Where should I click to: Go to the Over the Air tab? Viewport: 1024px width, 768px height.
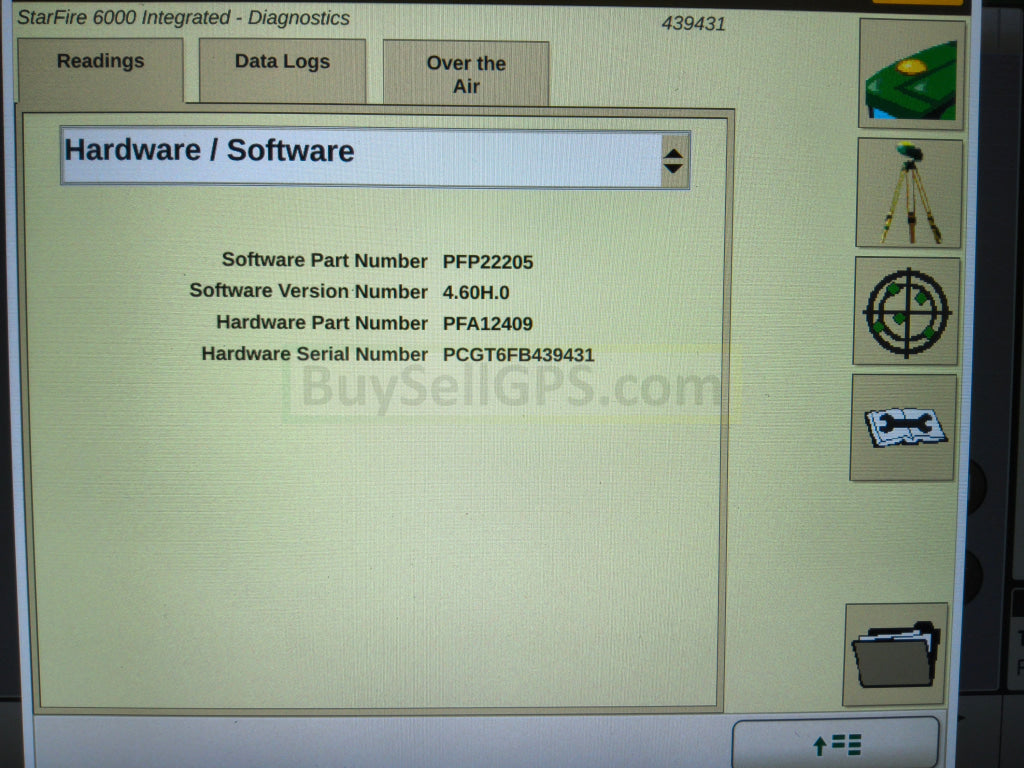pos(466,74)
